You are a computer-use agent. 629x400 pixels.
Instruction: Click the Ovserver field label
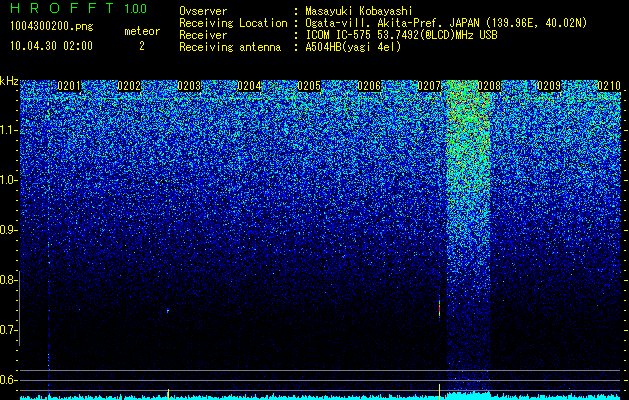coord(203,11)
